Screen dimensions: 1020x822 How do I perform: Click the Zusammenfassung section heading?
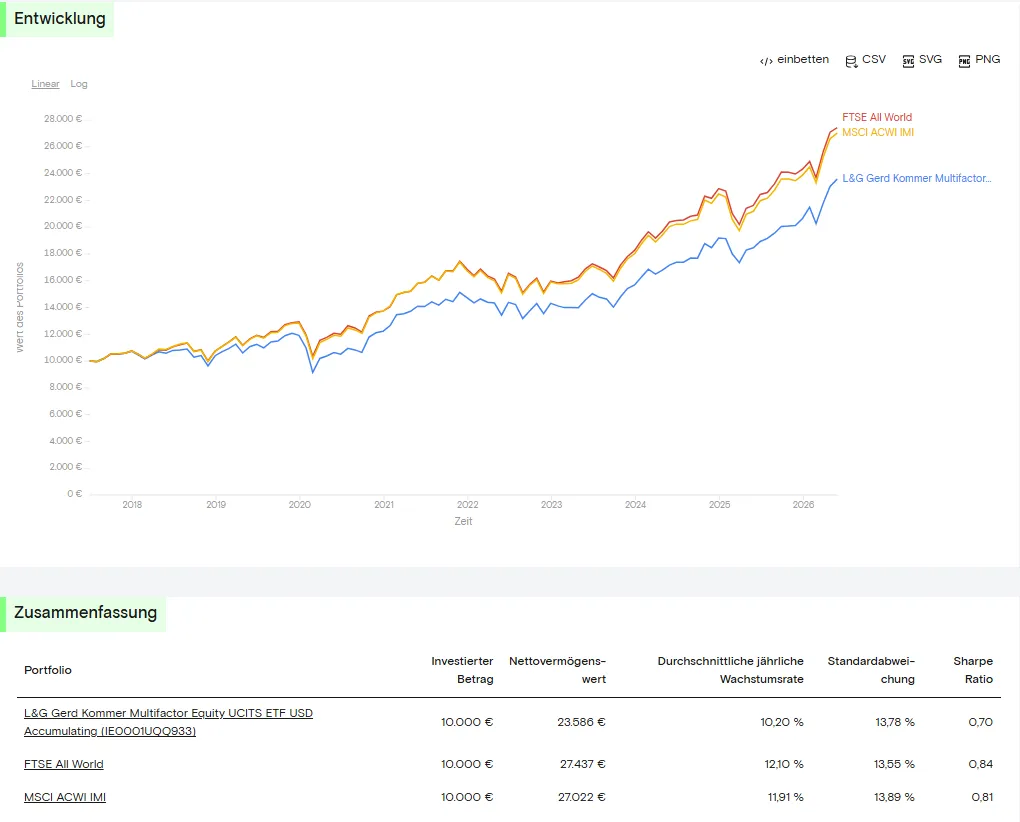pos(85,613)
